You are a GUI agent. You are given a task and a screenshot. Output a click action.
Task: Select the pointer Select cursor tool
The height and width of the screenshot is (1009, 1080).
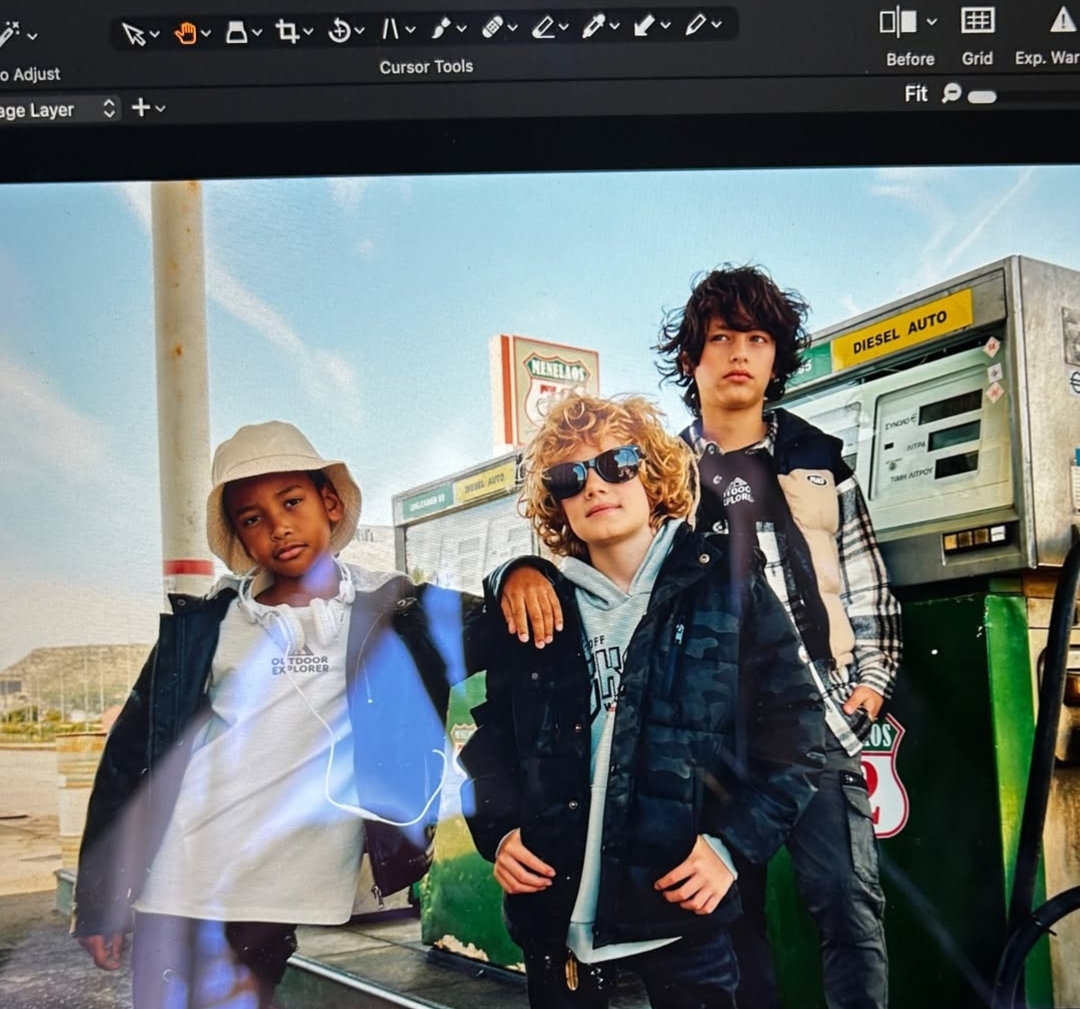tap(134, 33)
